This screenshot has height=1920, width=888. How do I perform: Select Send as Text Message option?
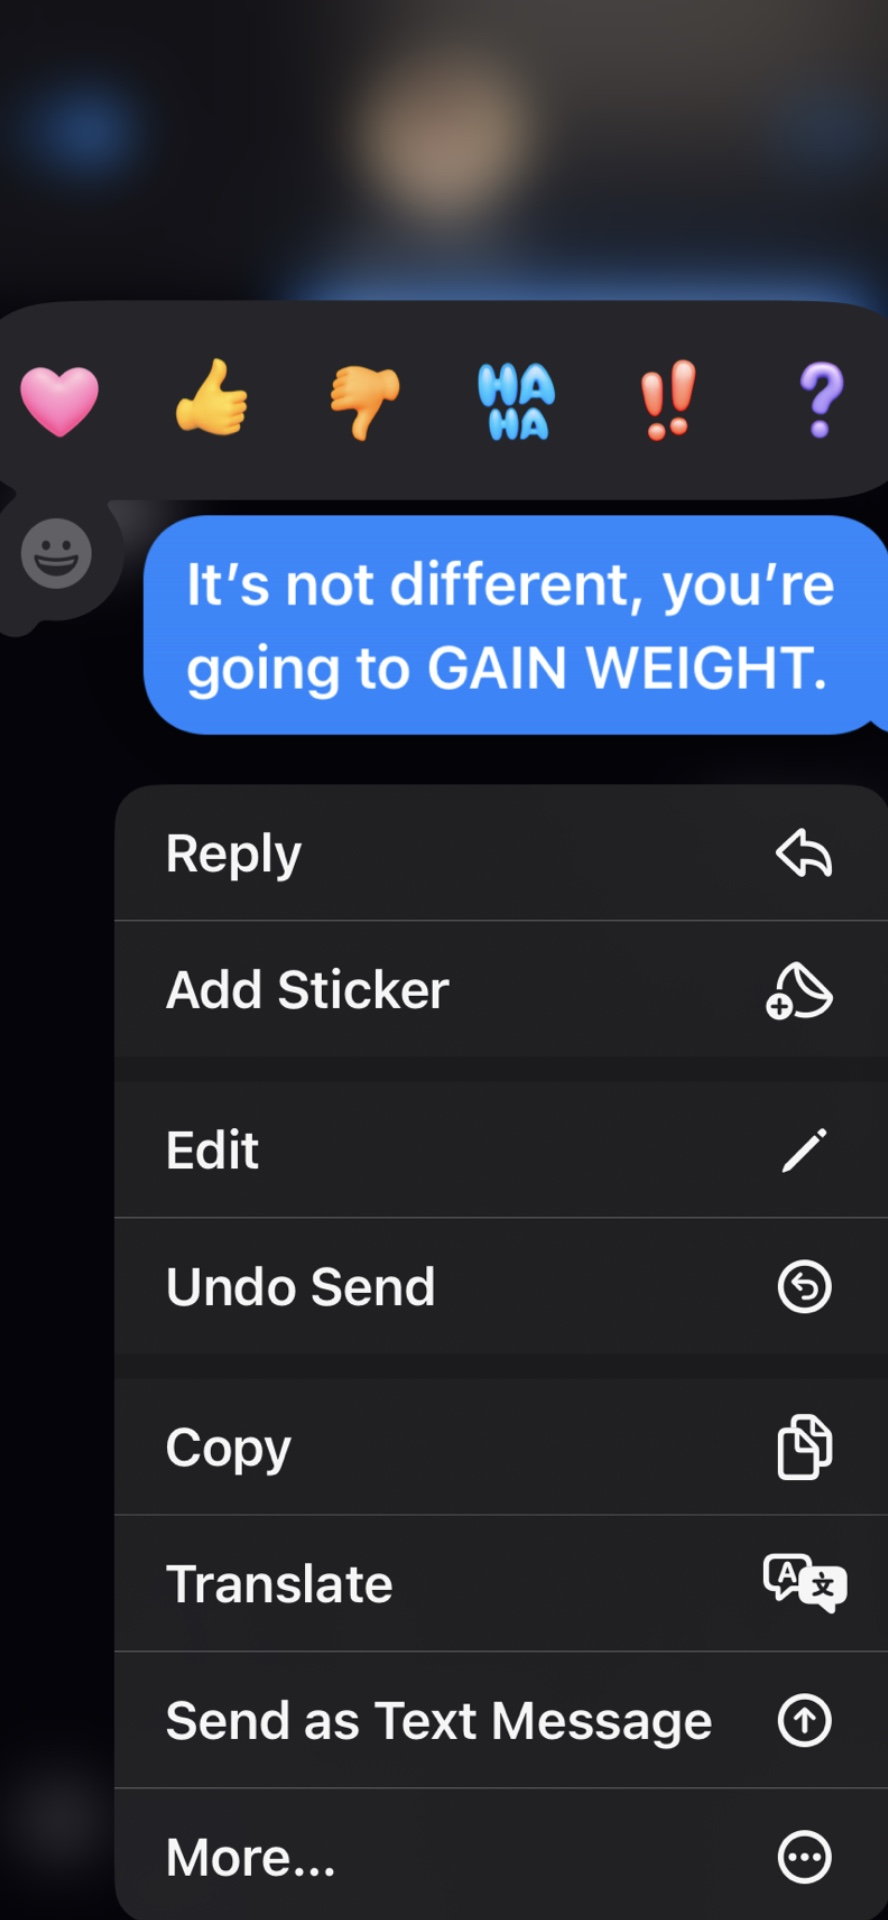501,1720
